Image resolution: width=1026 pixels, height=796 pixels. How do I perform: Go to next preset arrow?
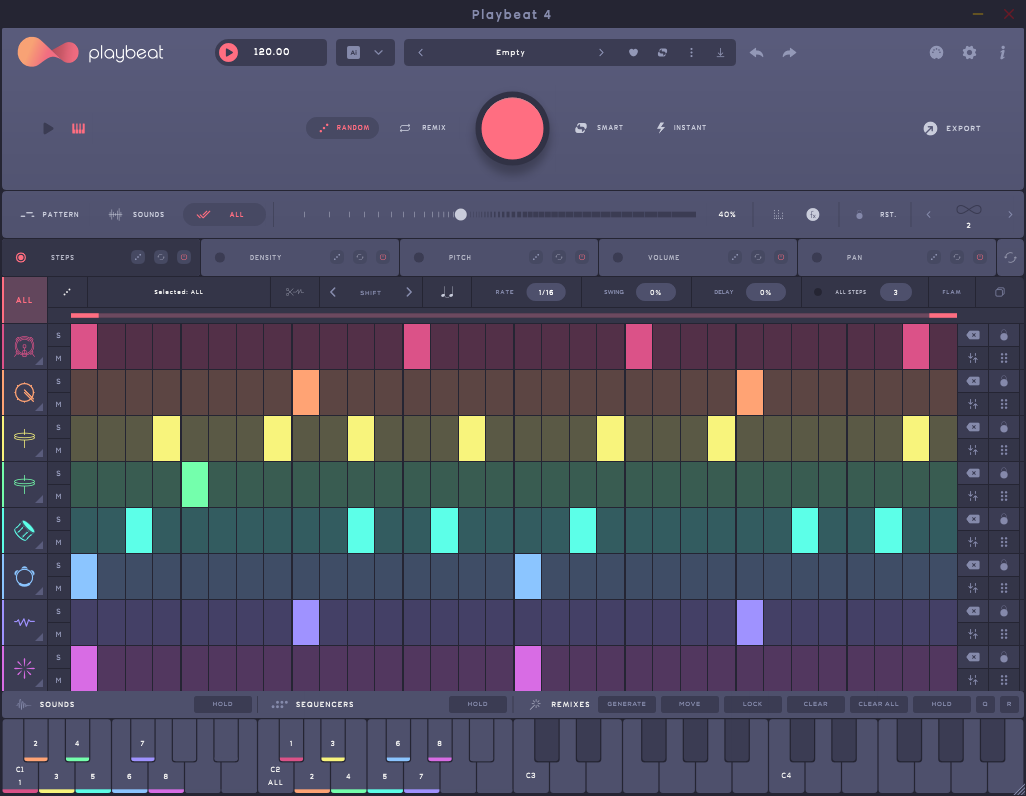coord(601,52)
